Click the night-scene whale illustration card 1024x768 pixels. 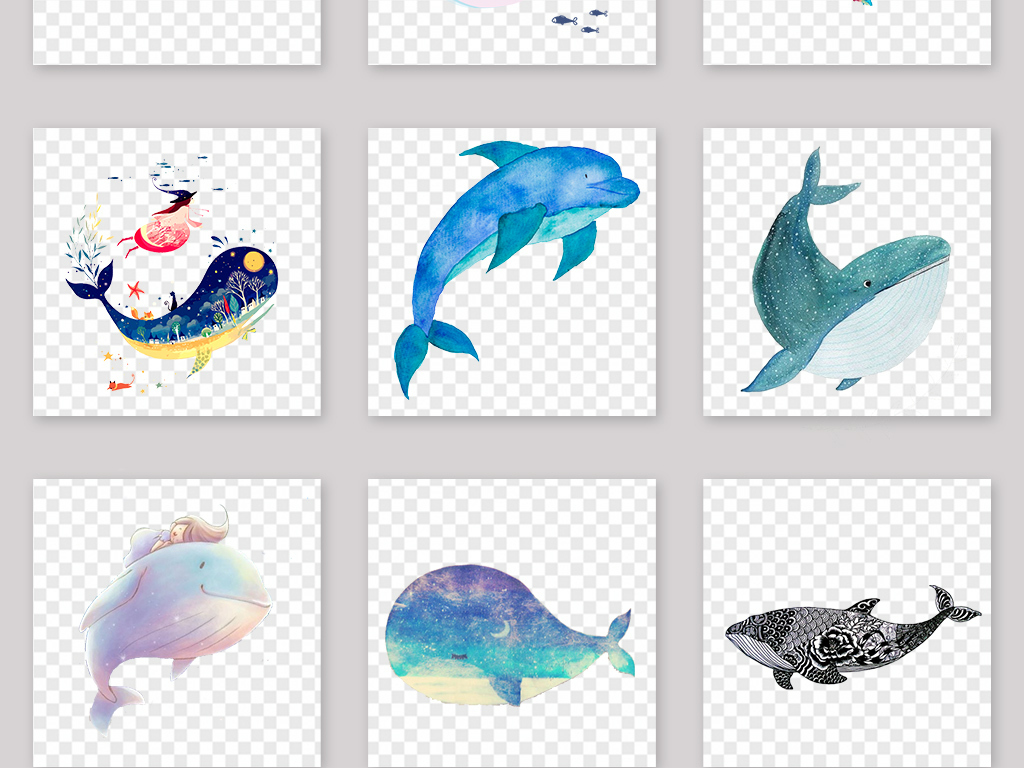pos(177,271)
